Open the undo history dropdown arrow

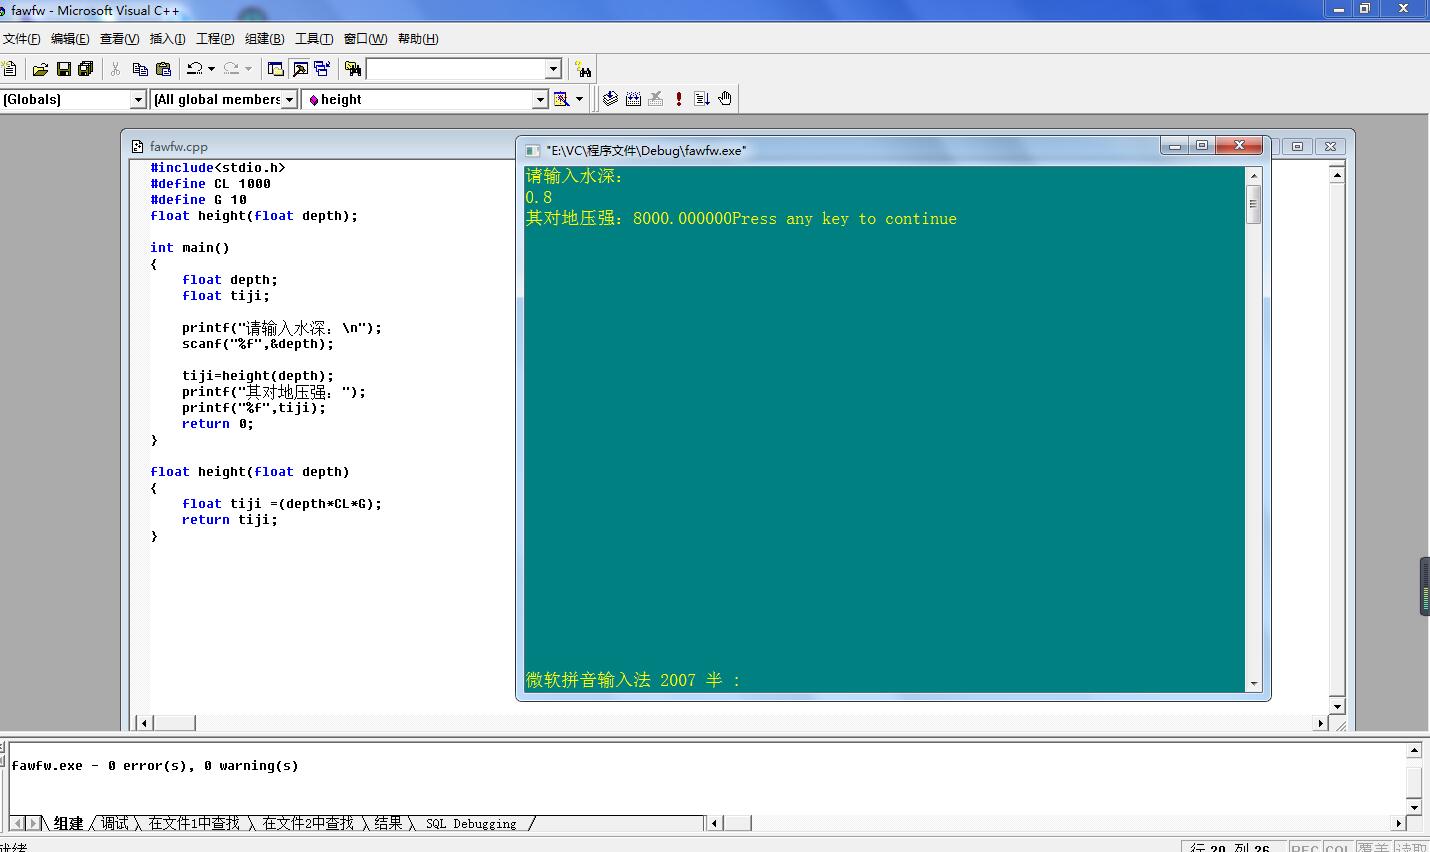click(x=211, y=69)
